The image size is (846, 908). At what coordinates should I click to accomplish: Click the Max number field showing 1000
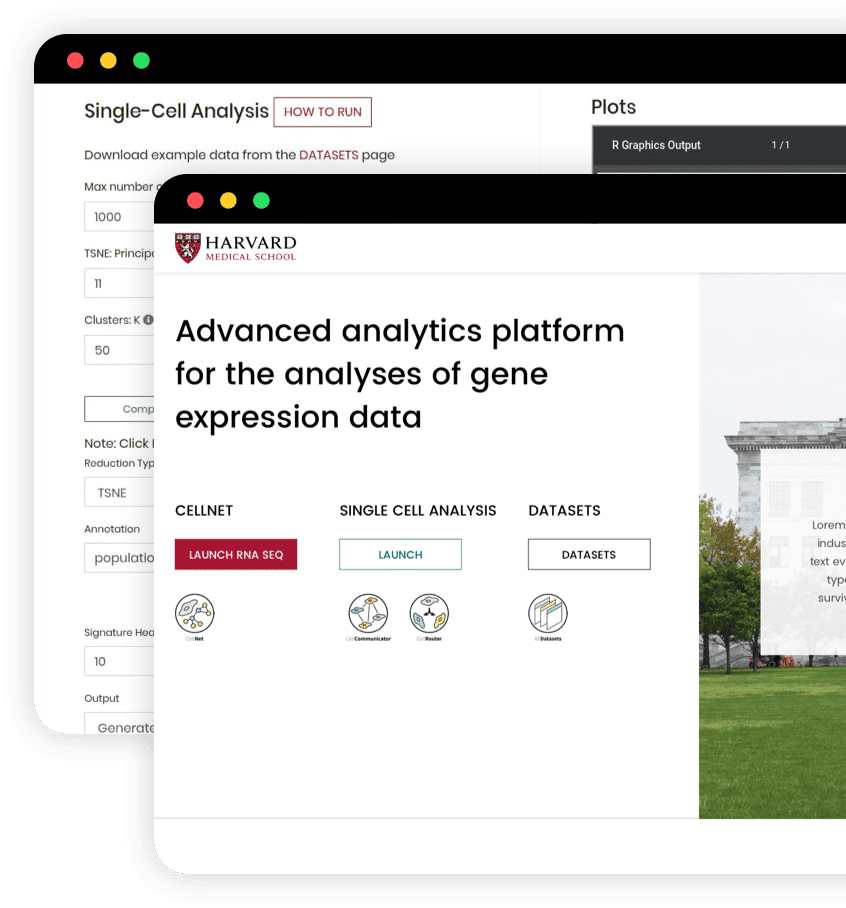pyautogui.click(x=119, y=217)
